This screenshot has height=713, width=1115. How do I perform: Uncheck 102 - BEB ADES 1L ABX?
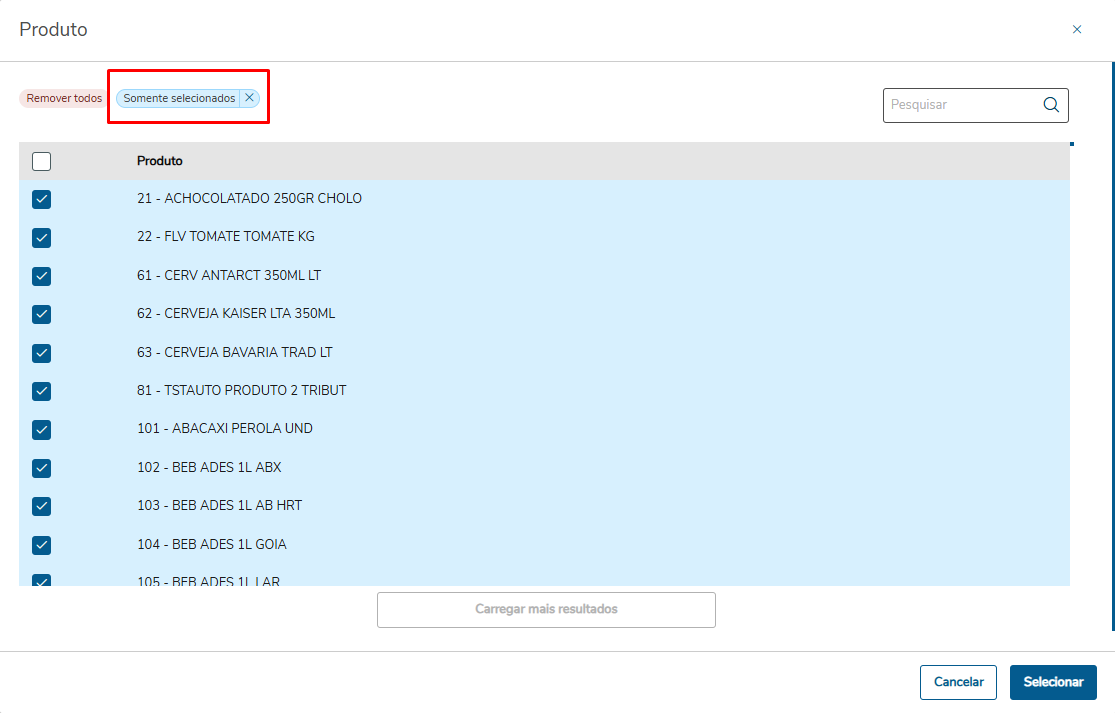tap(41, 468)
